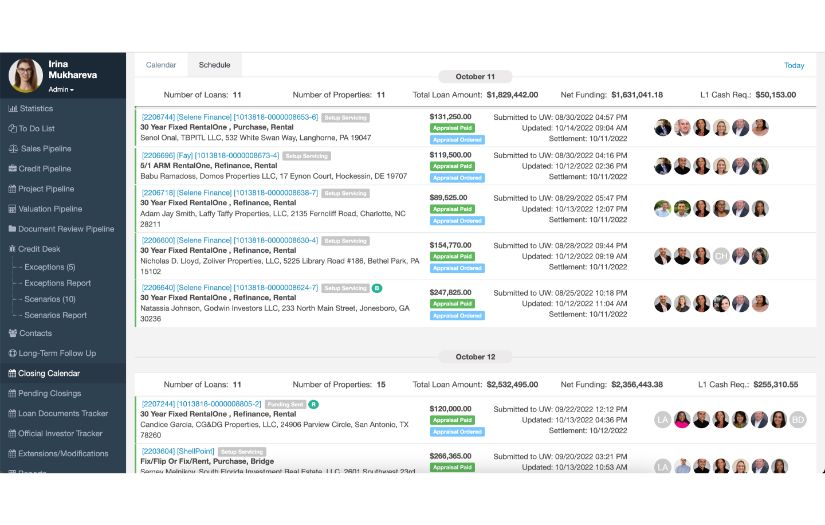
Task: Click the Document Review Pipeline folder icon
Action: pos(12,229)
